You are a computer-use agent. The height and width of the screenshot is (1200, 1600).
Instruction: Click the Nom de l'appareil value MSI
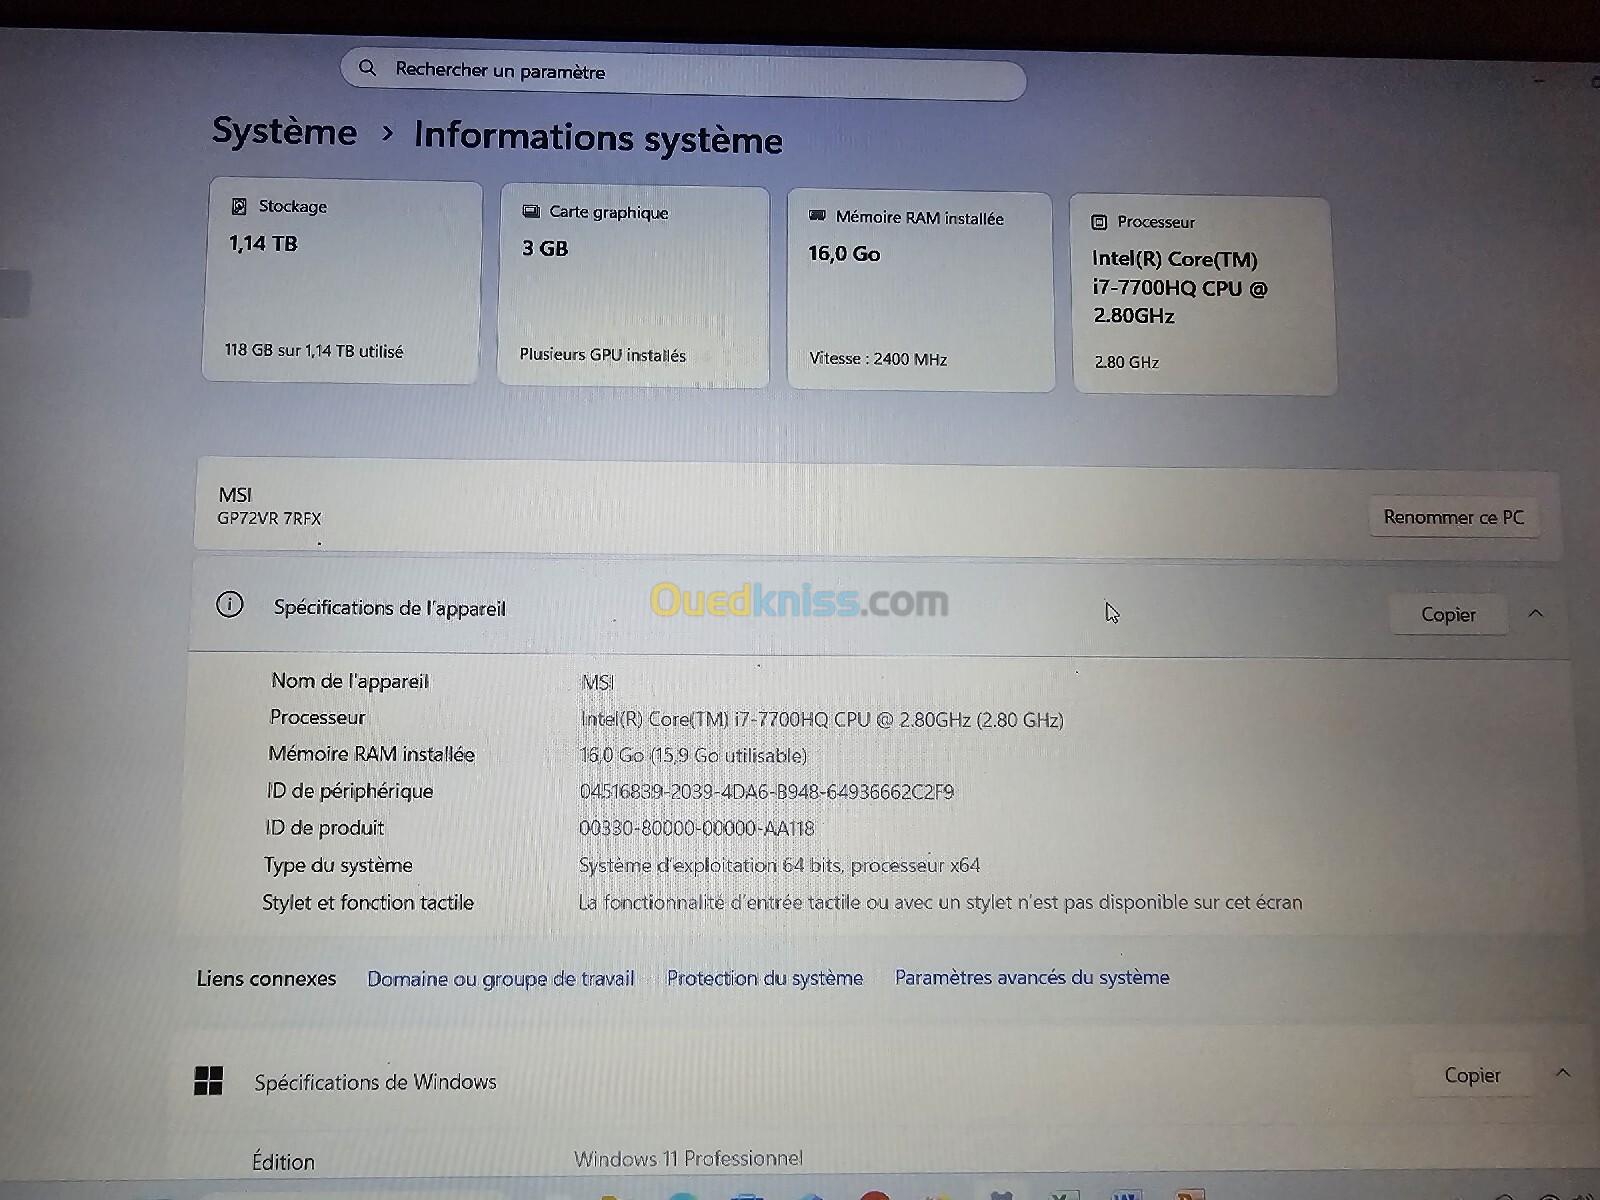tap(597, 682)
